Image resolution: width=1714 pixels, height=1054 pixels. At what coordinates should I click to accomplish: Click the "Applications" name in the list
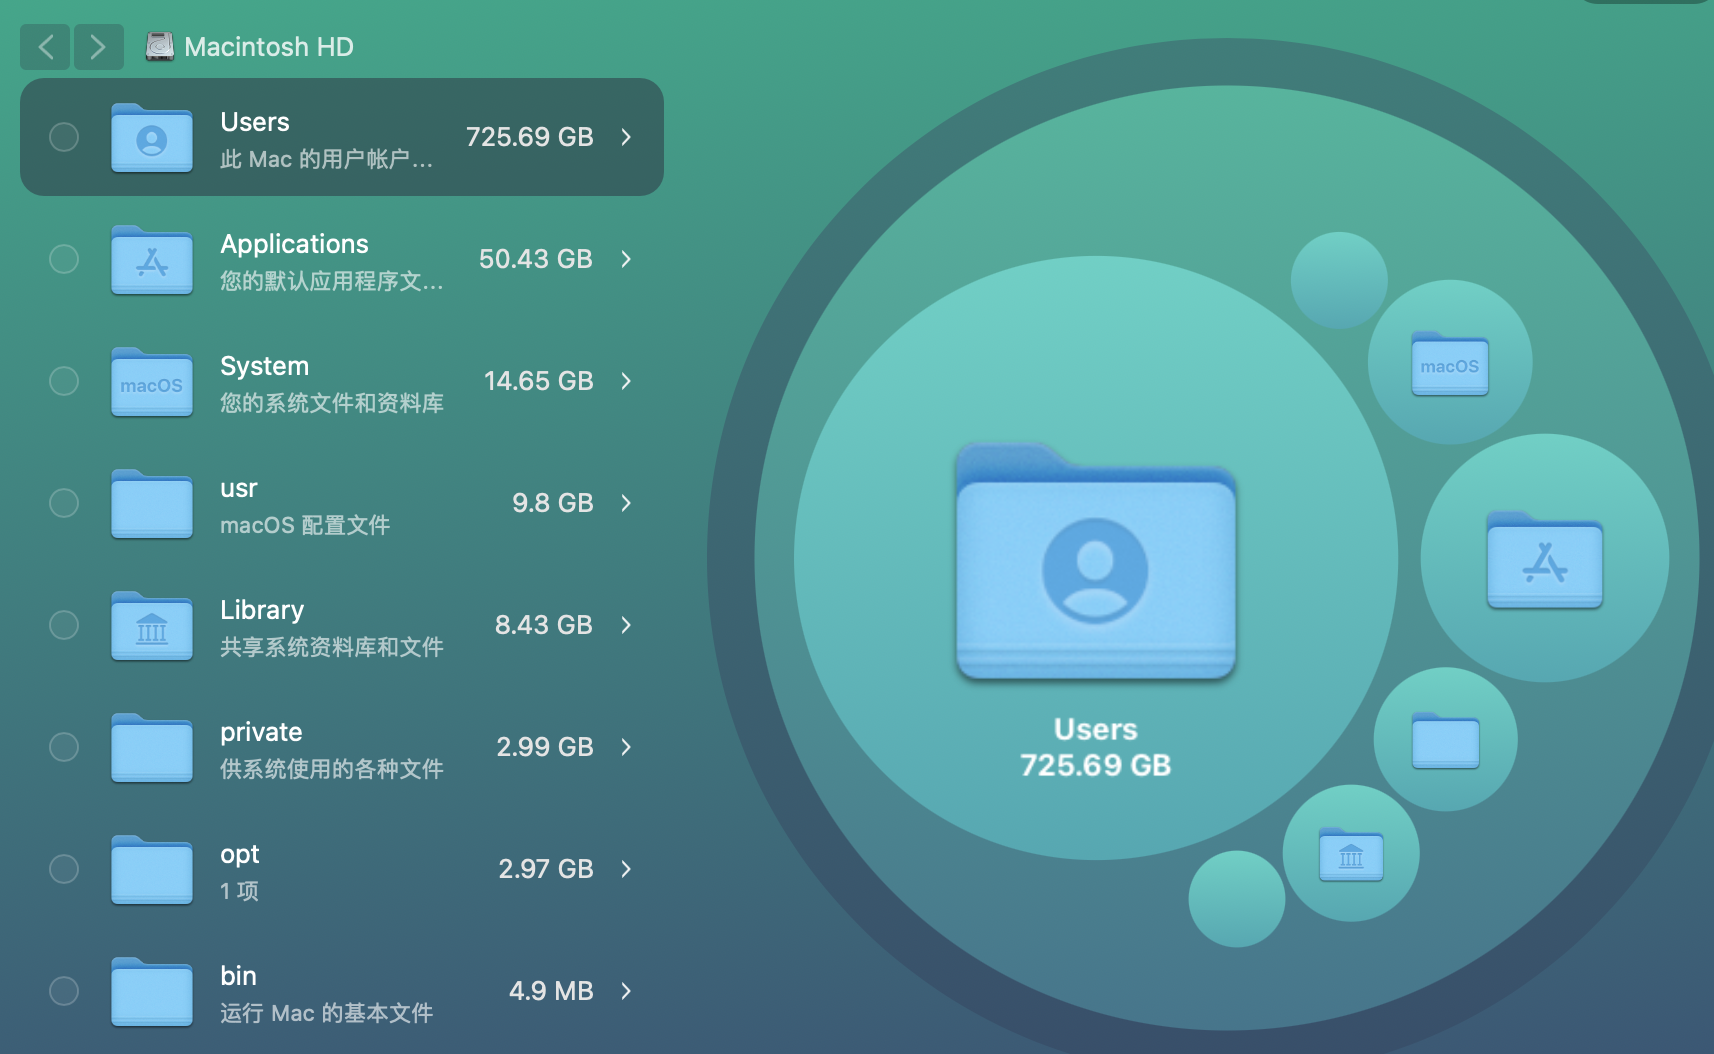[294, 245]
